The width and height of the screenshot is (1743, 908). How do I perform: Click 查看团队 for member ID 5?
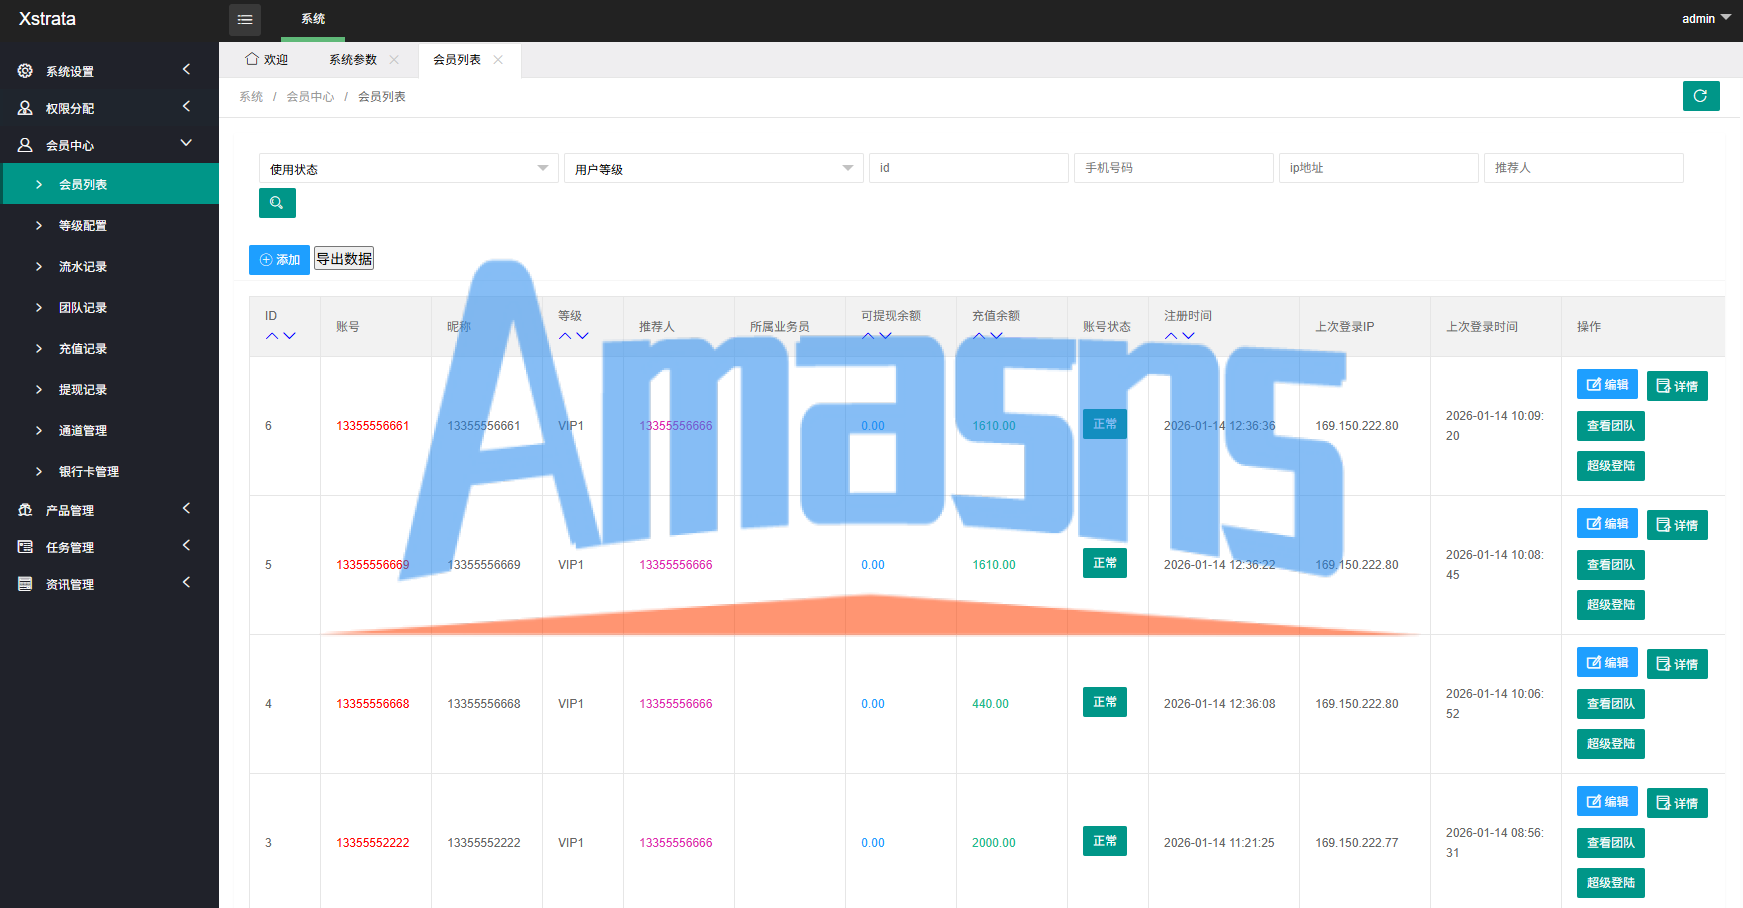click(x=1611, y=565)
